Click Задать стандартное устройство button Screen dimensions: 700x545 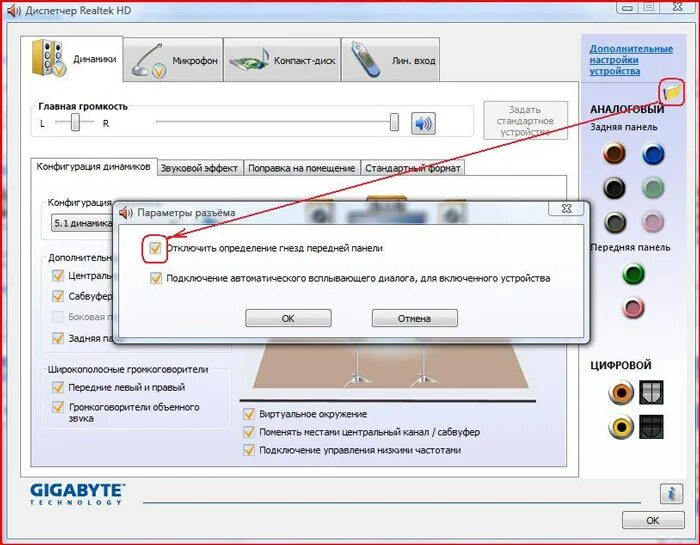pos(525,121)
